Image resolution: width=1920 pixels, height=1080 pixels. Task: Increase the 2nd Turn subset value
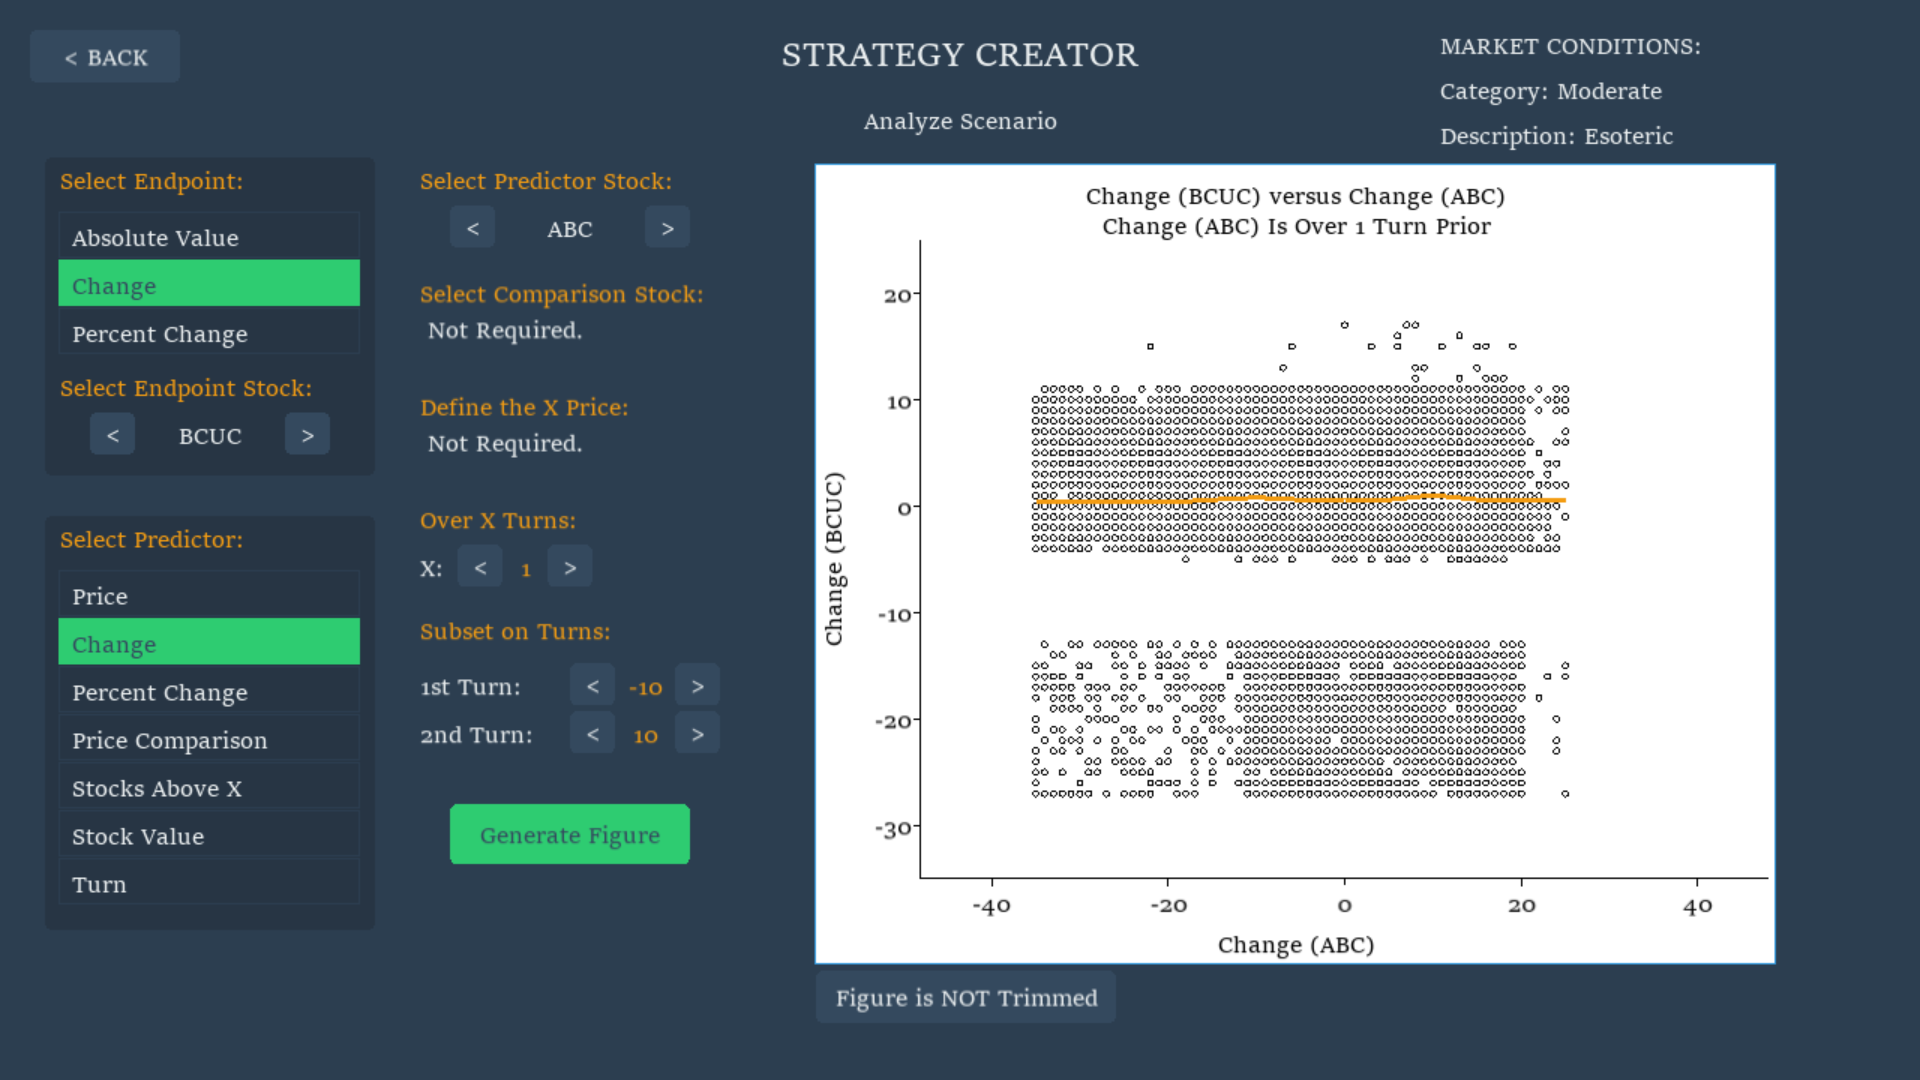697,734
